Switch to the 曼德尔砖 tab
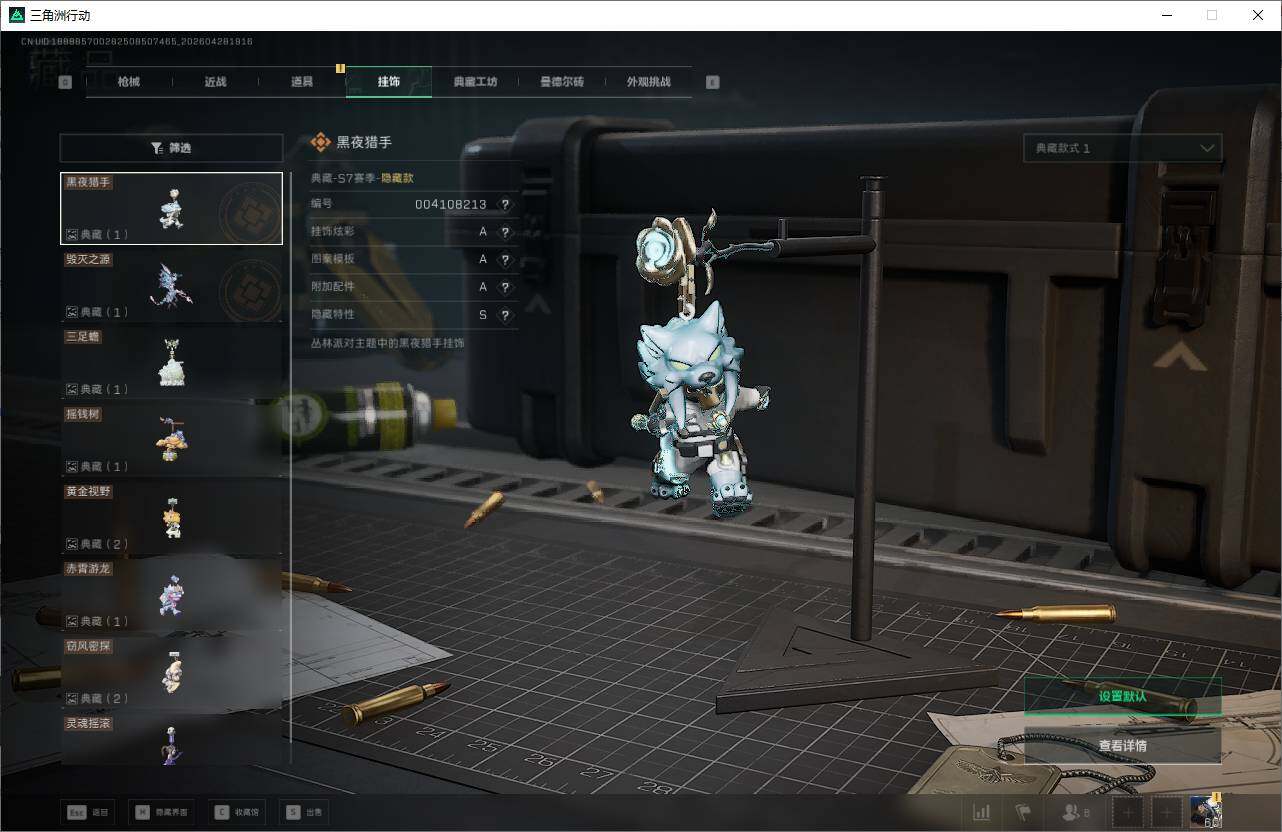The width and height of the screenshot is (1282, 832). (x=562, y=82)
